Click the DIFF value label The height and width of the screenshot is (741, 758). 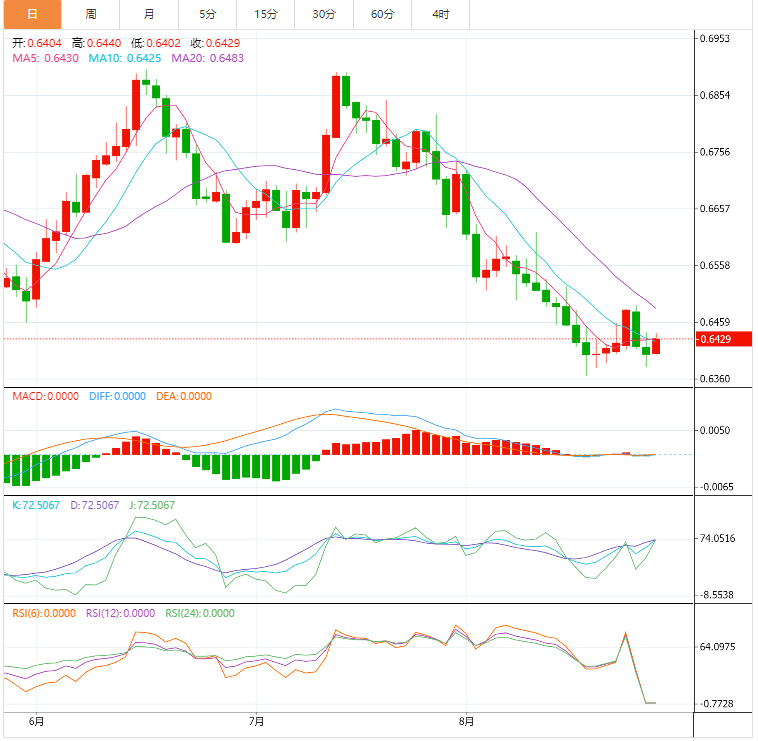click(x=116, y=396)
